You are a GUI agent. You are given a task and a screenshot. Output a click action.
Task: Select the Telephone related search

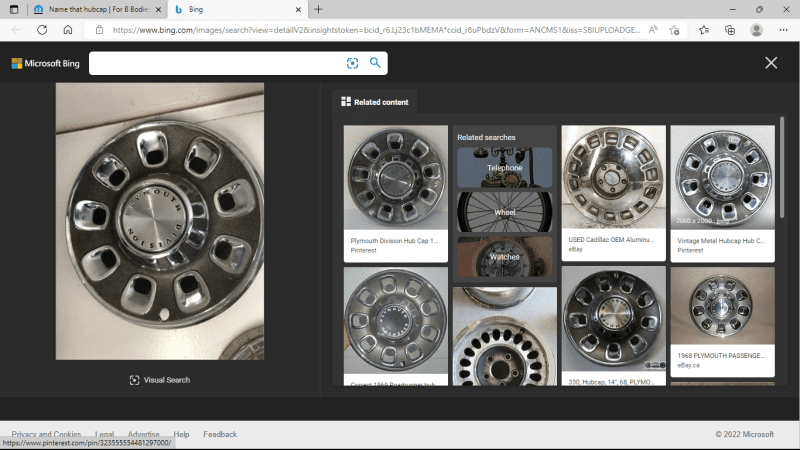point(505,168)
